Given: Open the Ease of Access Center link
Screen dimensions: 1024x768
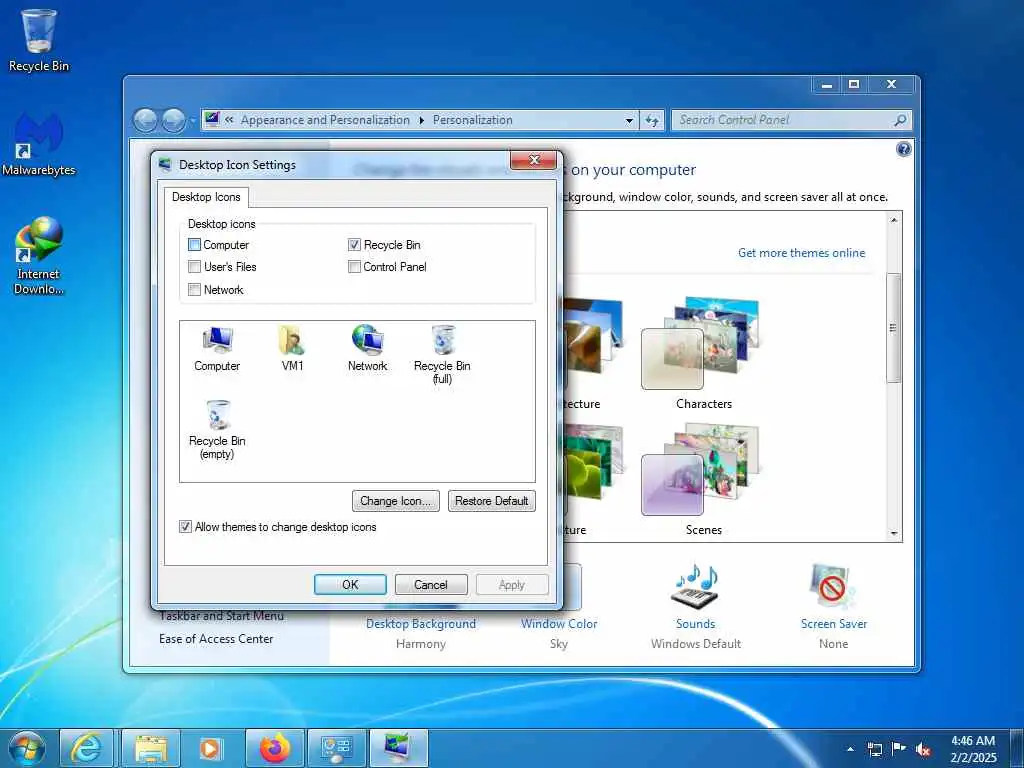Looking at the screenshot, I should pyautogui.click(x=216, y=639).
